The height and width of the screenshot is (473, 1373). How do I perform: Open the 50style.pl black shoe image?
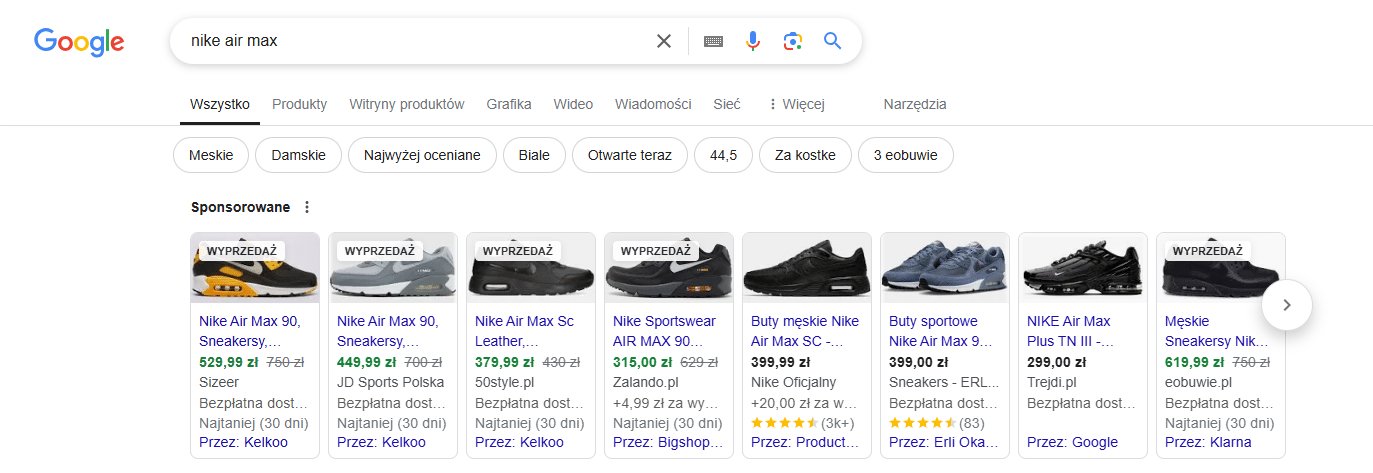531,268
